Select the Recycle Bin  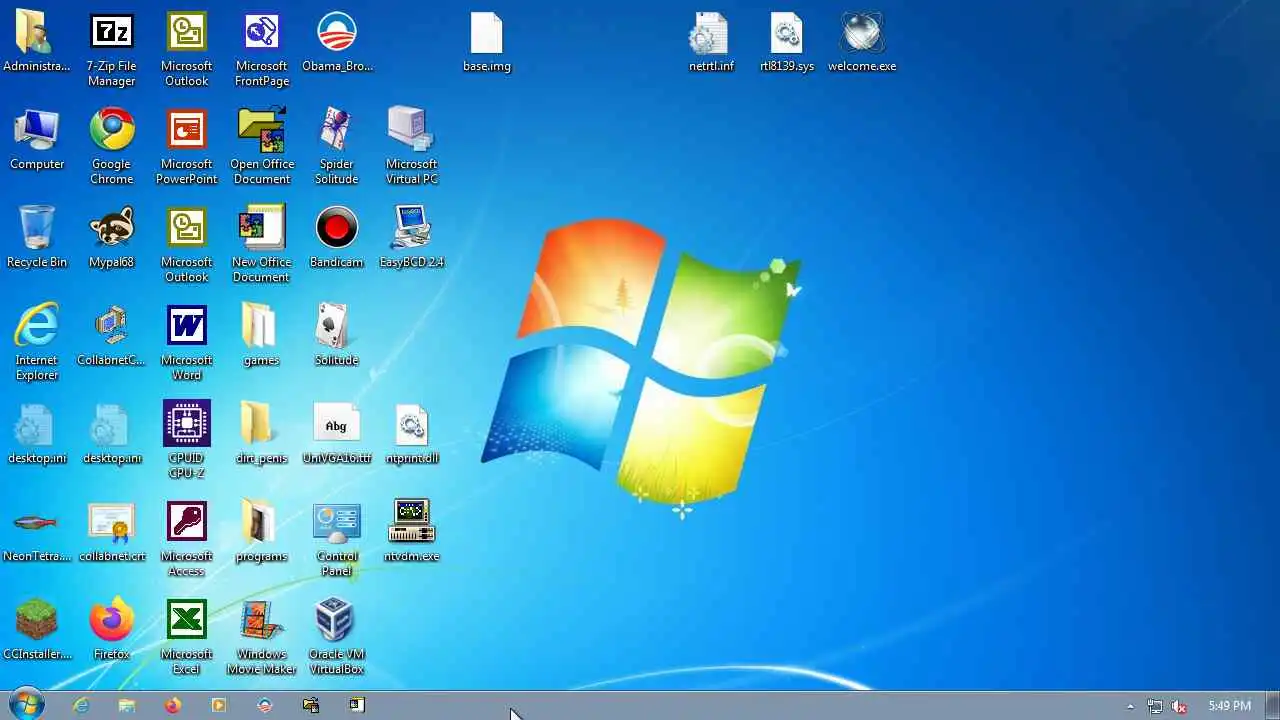coord(37,238)
